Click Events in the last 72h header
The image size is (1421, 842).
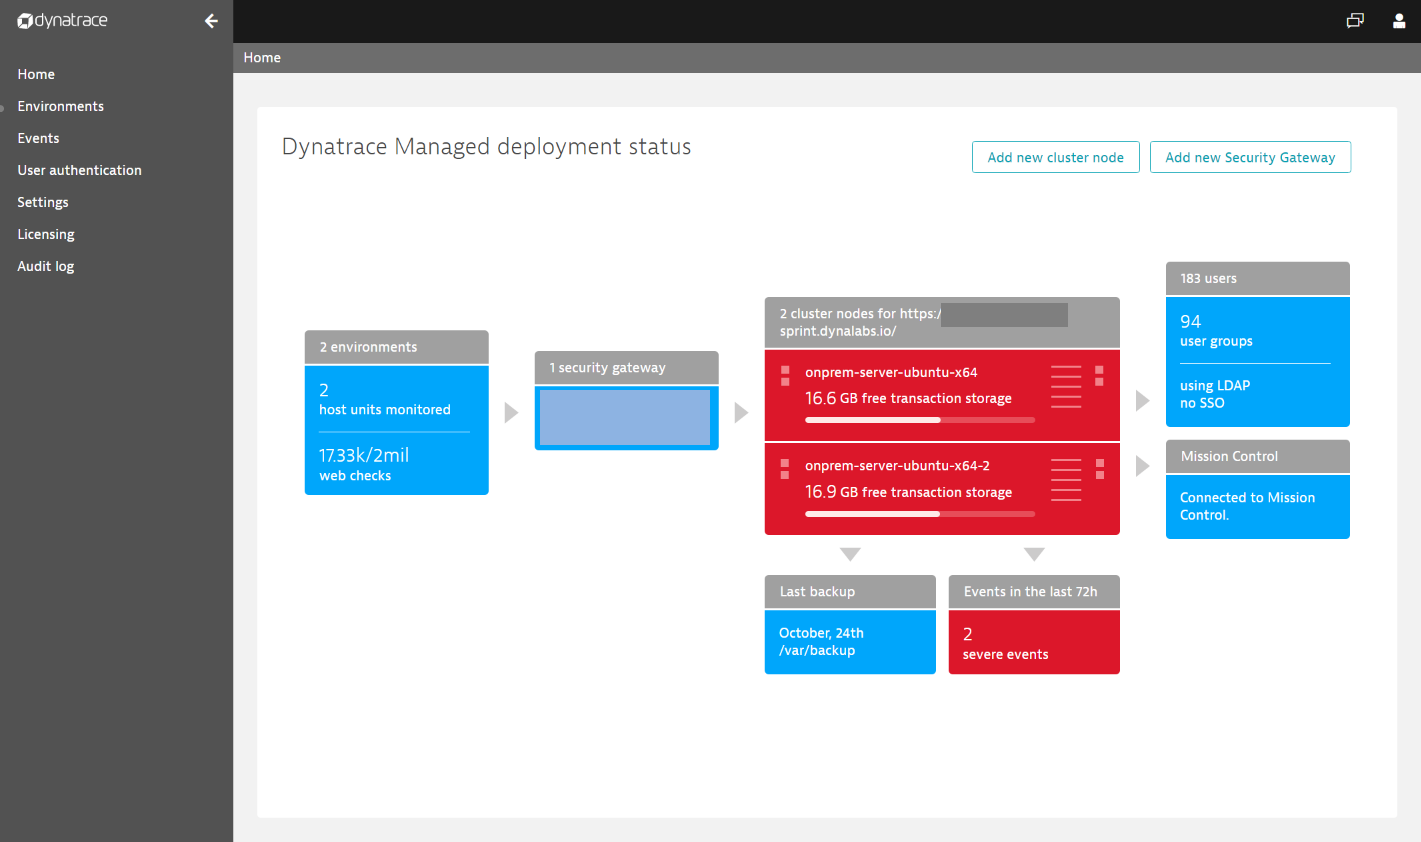click(1034, 592)
